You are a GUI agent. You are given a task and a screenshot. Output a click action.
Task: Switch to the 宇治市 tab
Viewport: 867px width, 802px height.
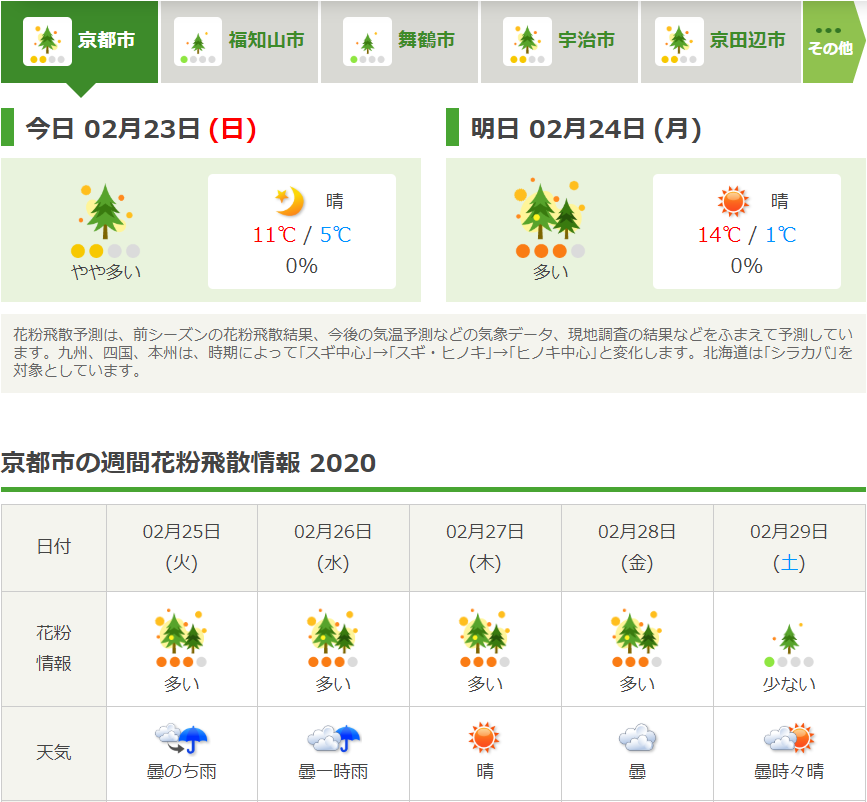tap(559, 41)
